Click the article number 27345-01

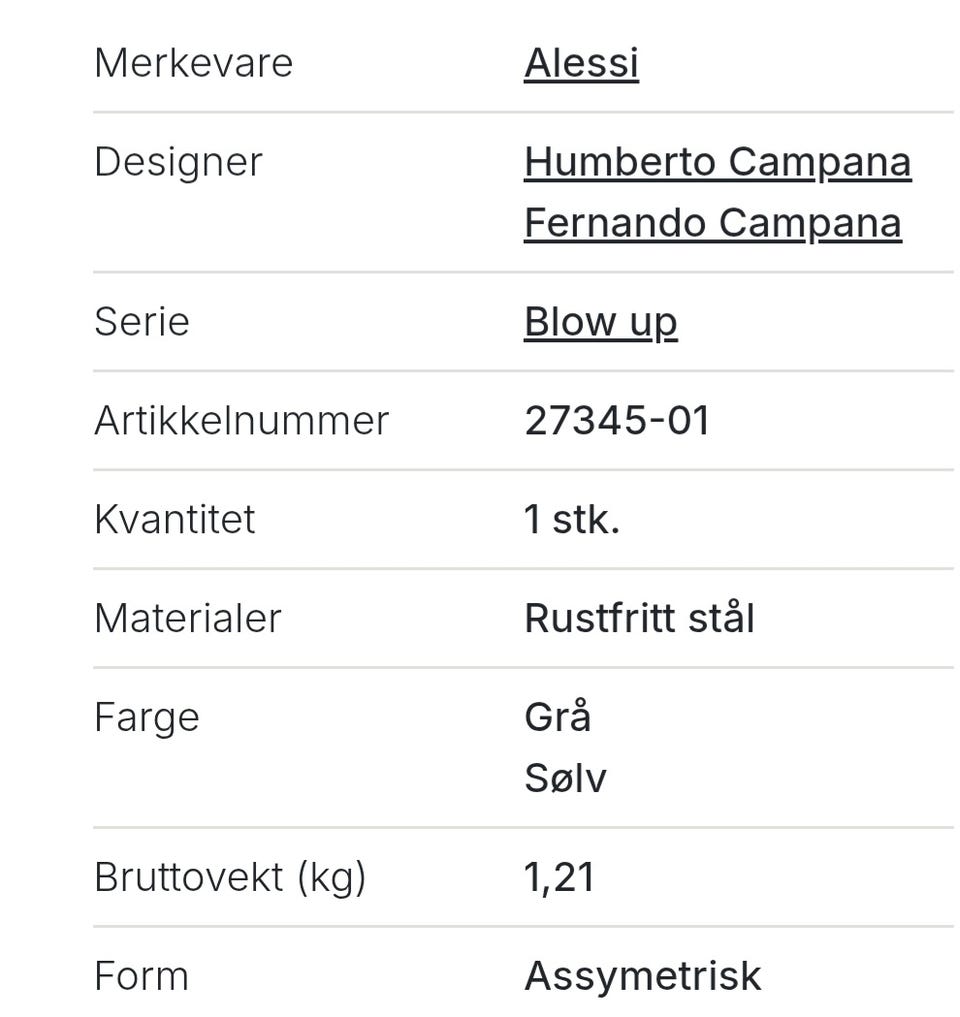point(617,420)
